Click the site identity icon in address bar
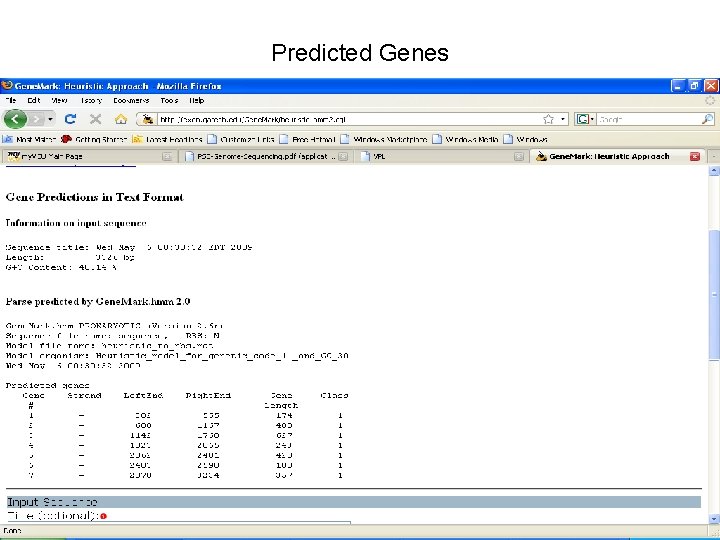This screenshot has width=720, height=540. pyautogui.click(x=147, y=119)
